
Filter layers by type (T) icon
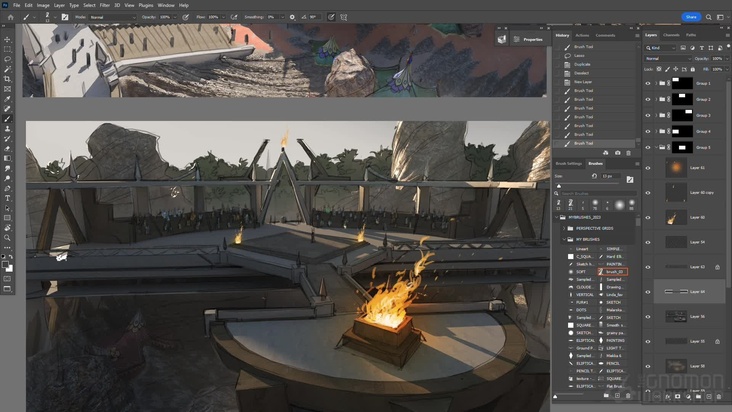point(702,48)
